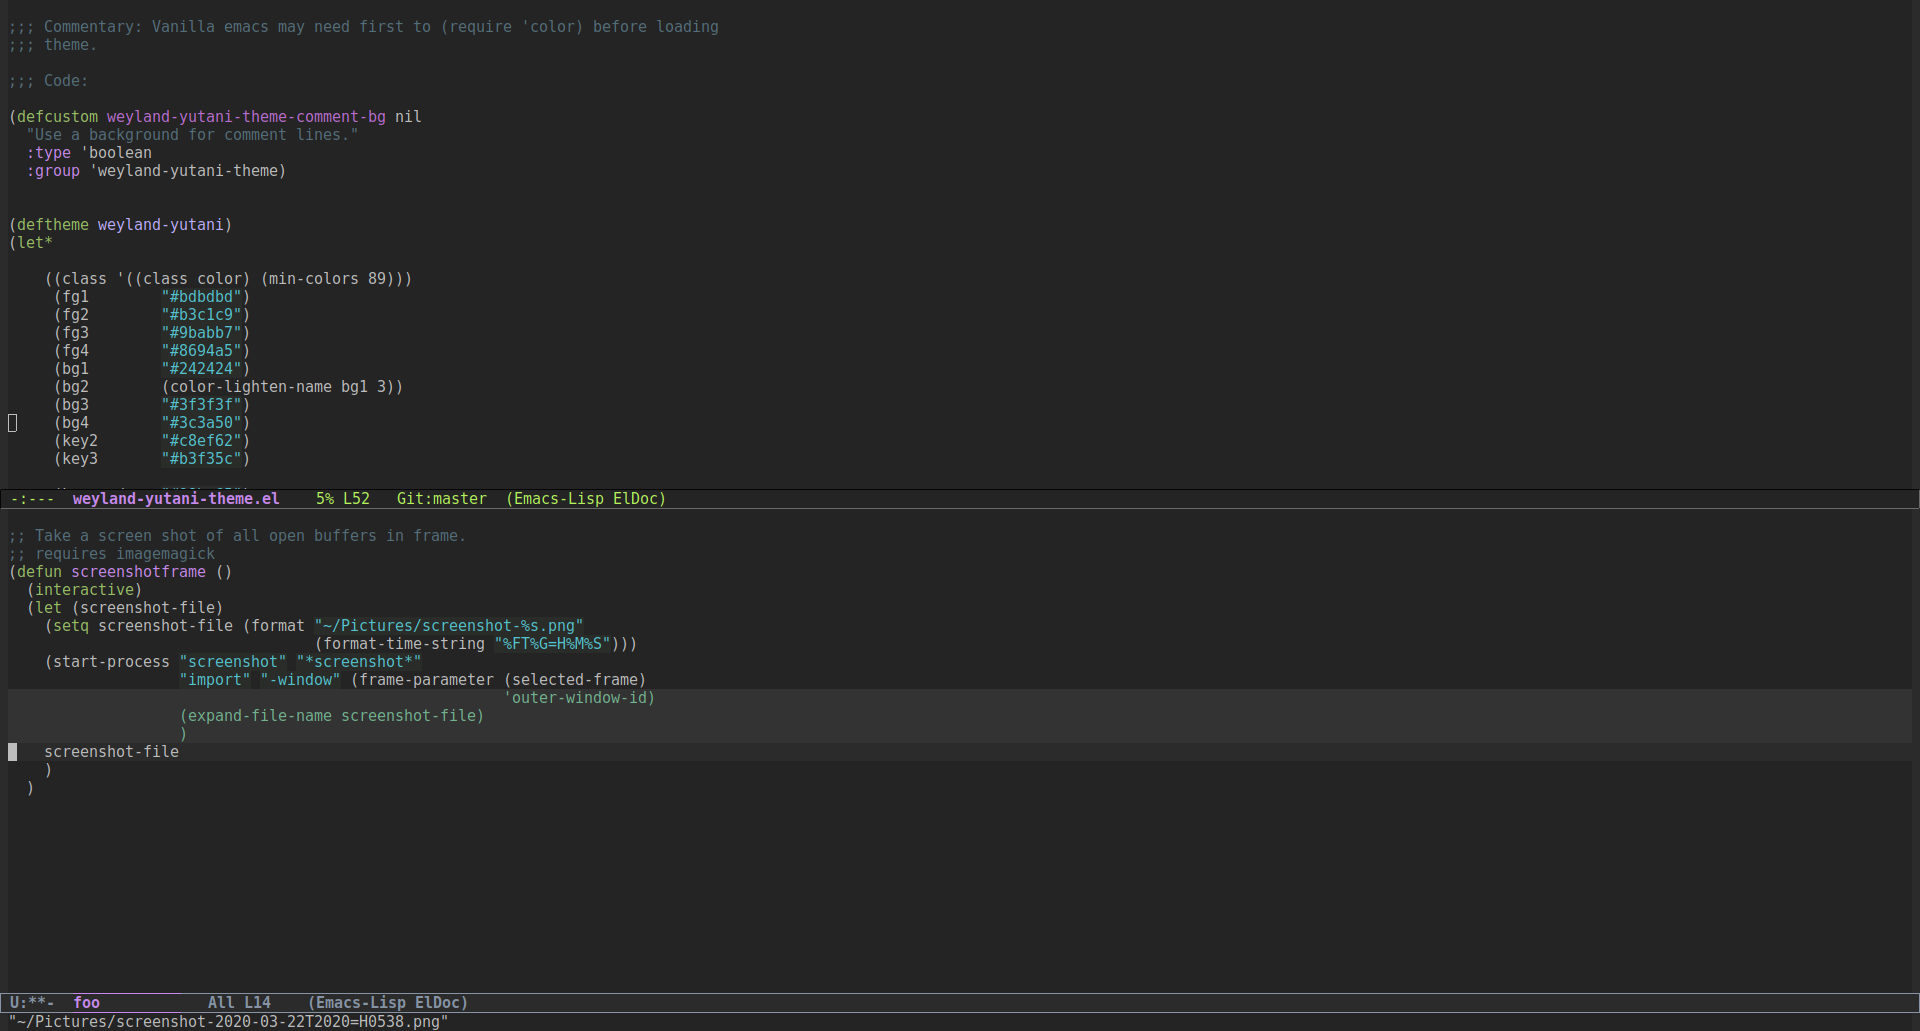Click on screenshotframe function name
The height and width of the screenshot is (1031, 1920).
pyautogui.click(x=138, y=571)
